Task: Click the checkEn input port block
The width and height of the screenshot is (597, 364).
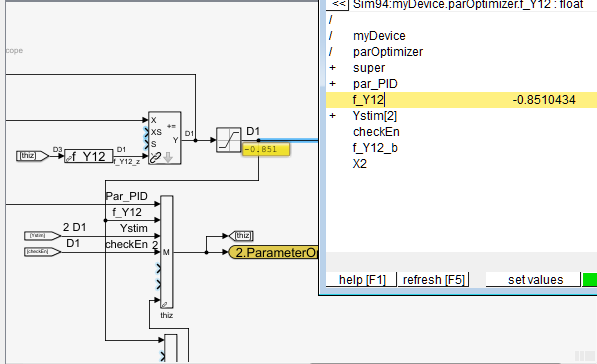Action: click(x=42, y=252)
